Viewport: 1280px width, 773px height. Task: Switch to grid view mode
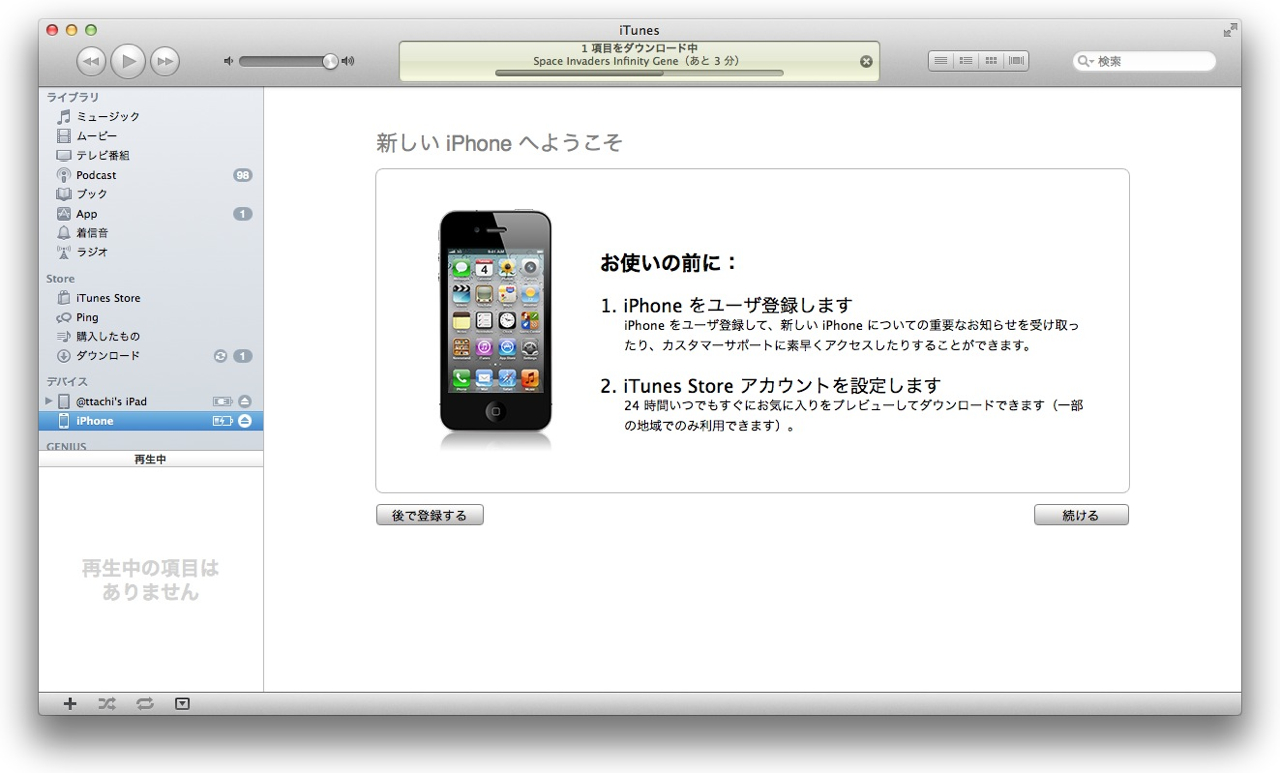click(x=991, y=61)
